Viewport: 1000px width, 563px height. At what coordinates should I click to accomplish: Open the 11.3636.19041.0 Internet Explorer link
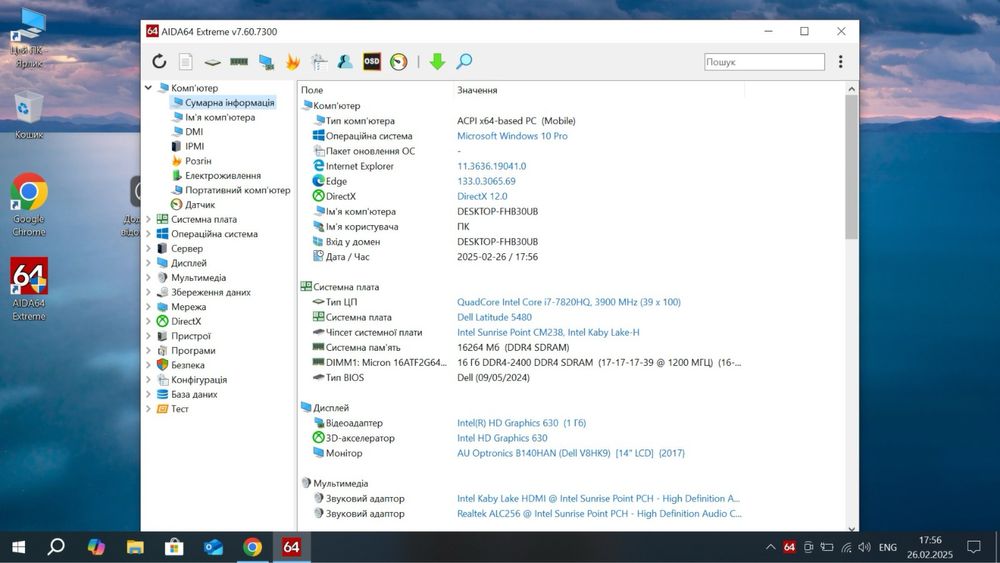[492, 166]
